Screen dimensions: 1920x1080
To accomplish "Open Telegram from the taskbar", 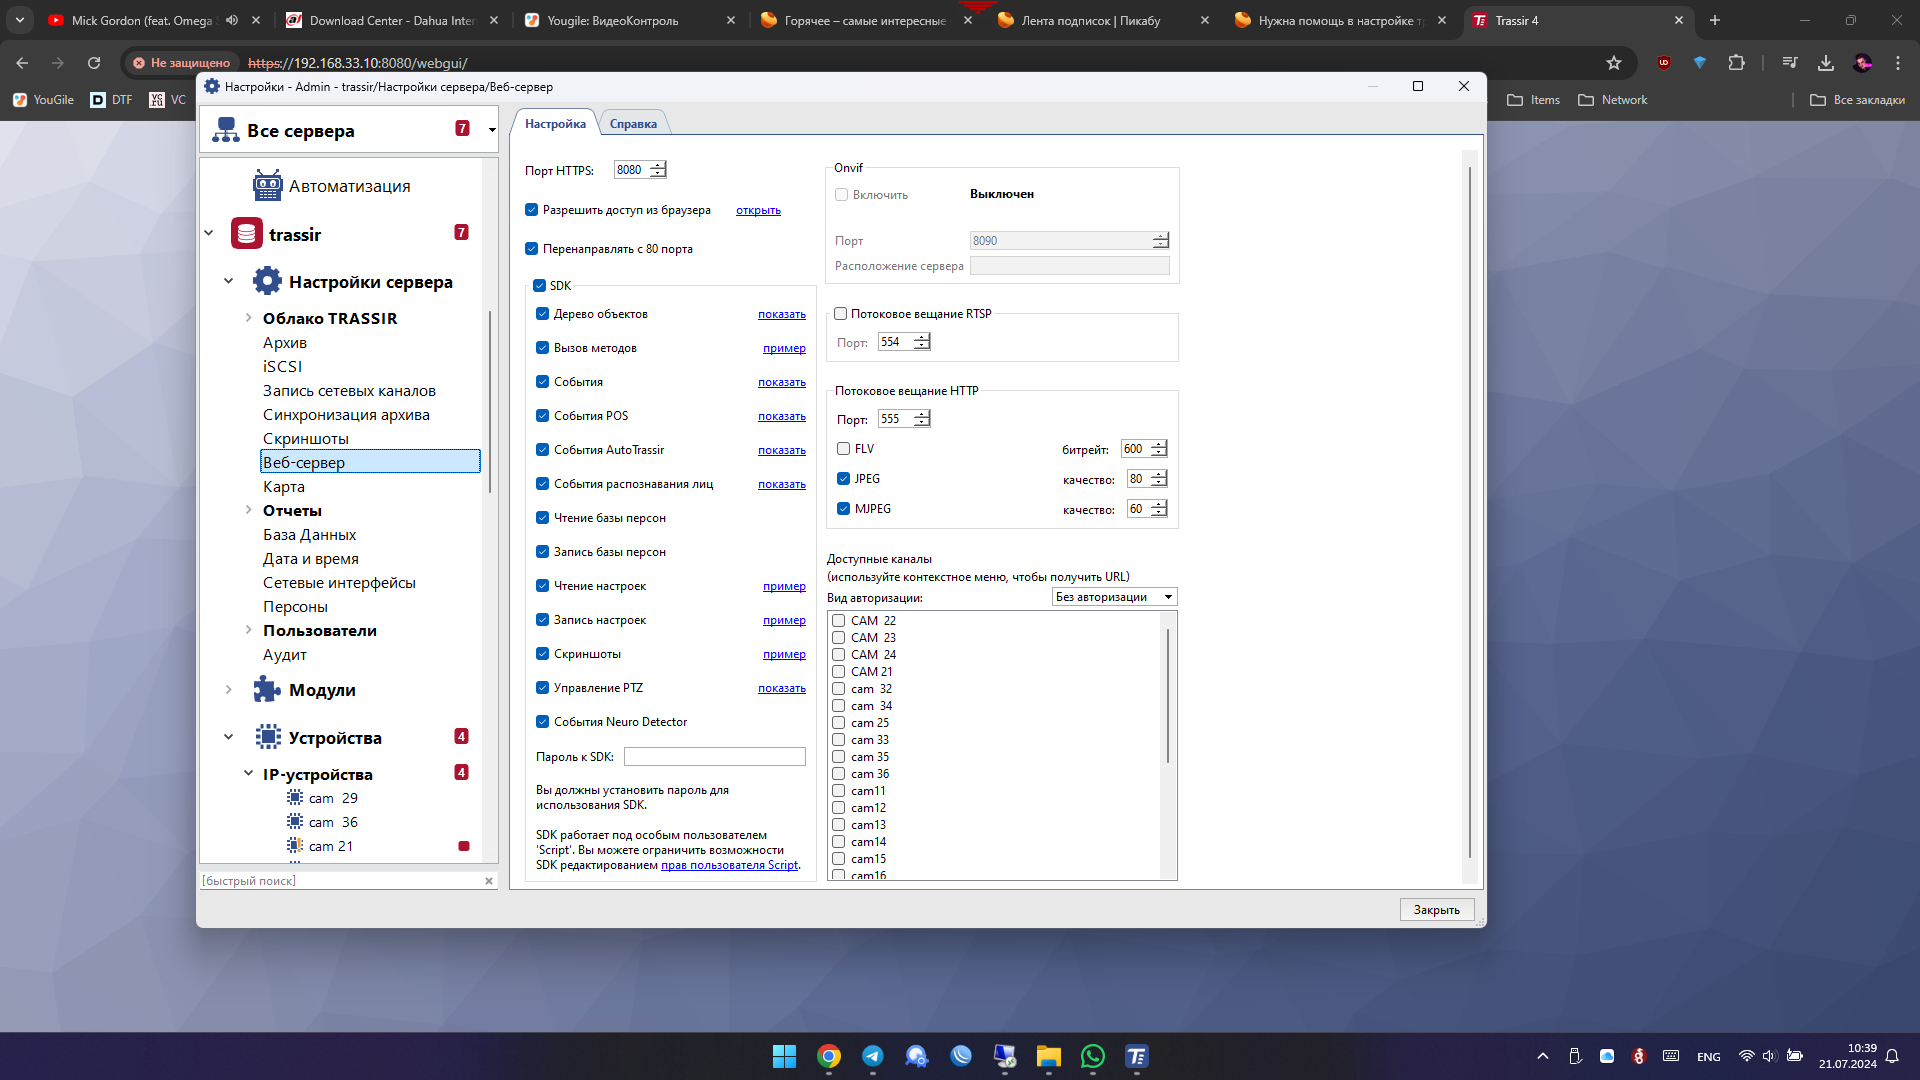I will (872, 1056).
